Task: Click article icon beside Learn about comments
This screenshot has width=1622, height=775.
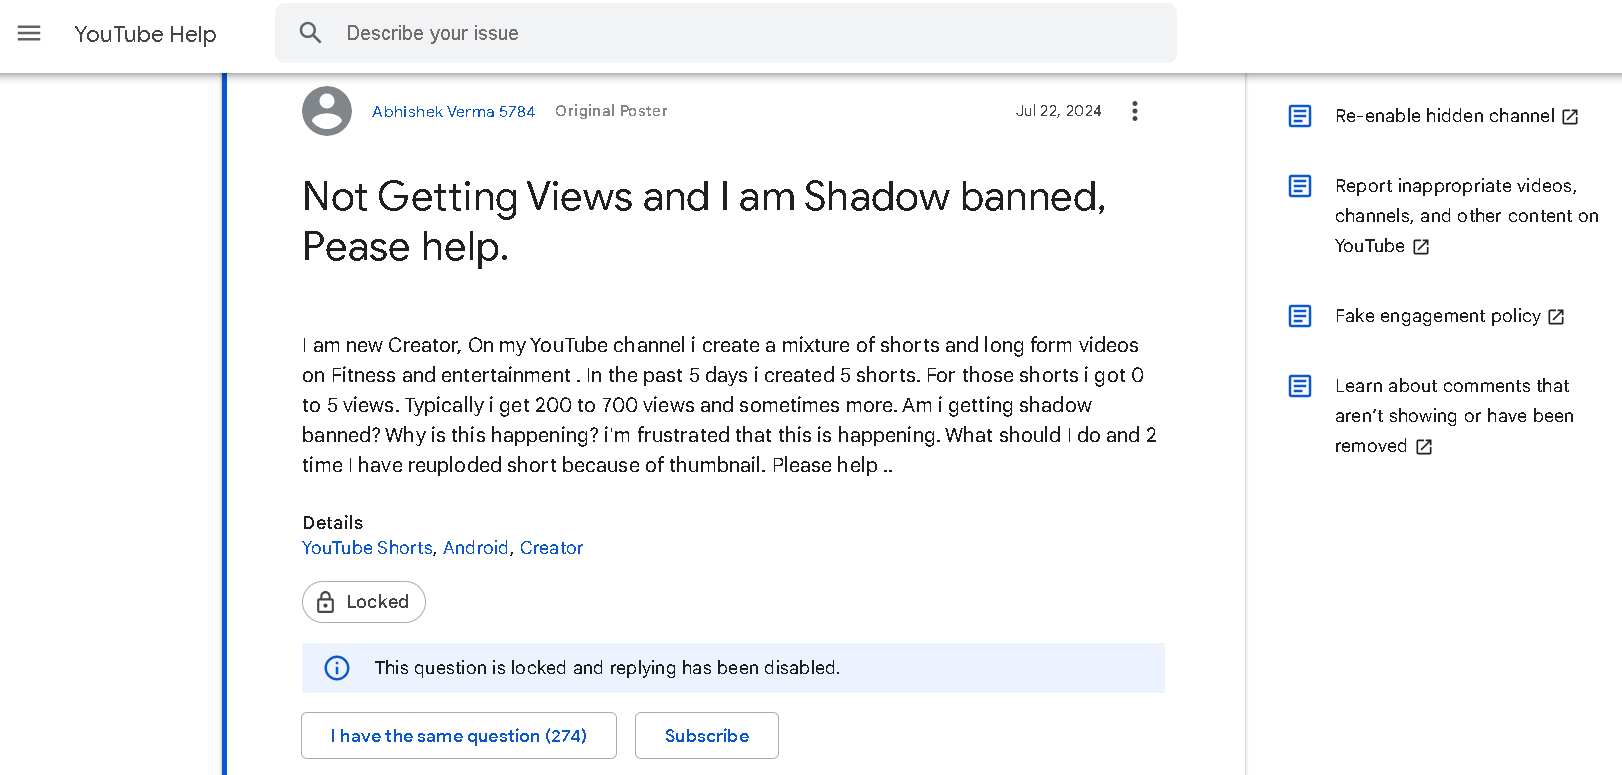Action: [x=1300, y=386]
